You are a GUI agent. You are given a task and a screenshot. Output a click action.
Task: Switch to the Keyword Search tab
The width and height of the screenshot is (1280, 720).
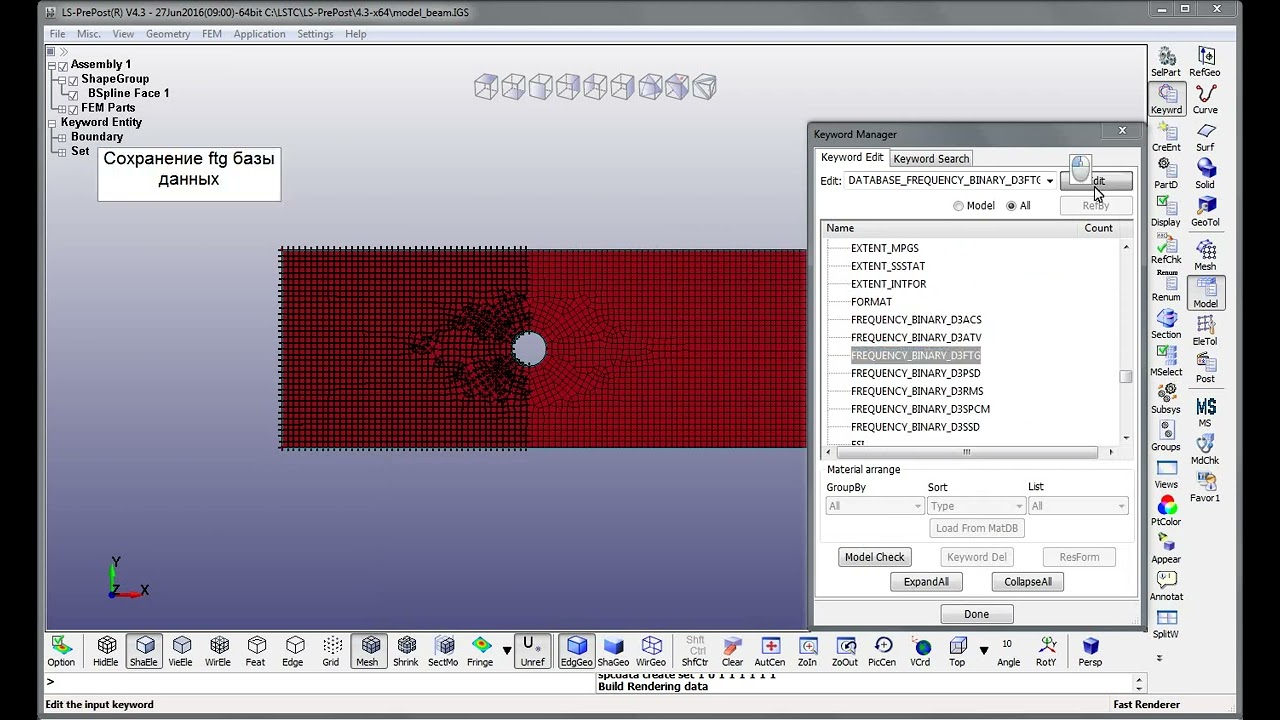click(x=931, y=158)
